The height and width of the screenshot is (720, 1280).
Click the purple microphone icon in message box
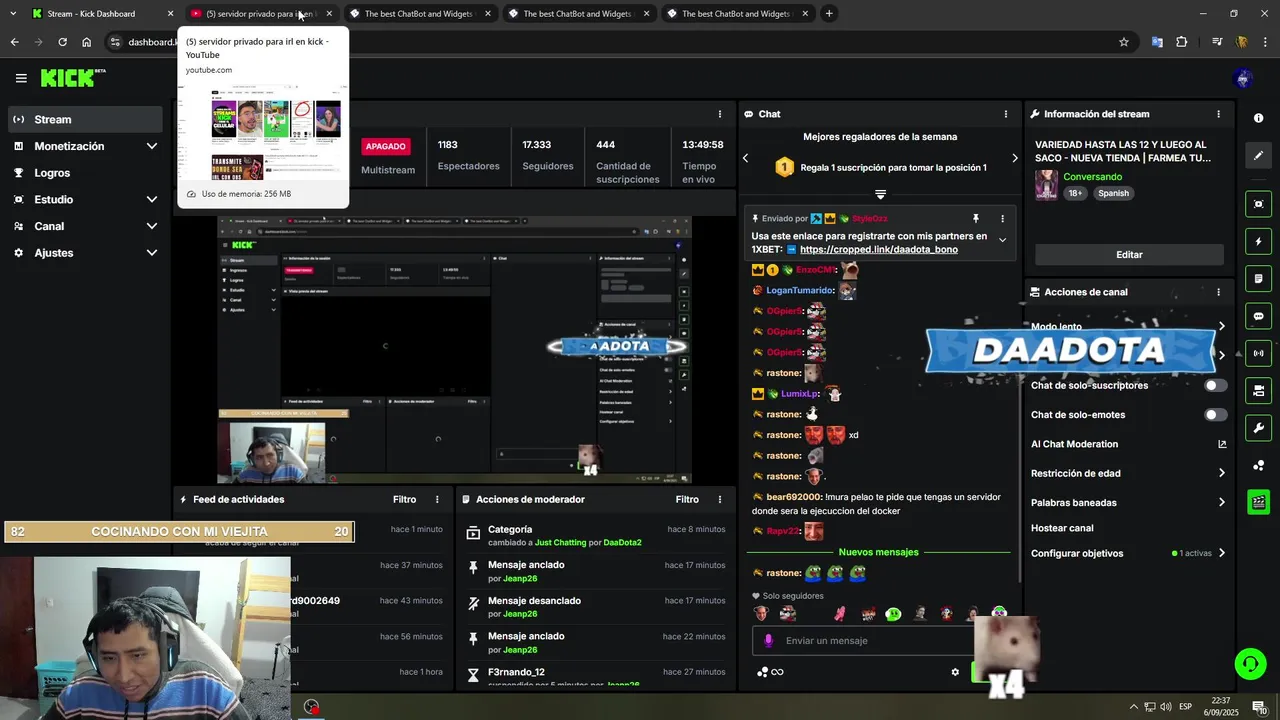coord(768,641)
